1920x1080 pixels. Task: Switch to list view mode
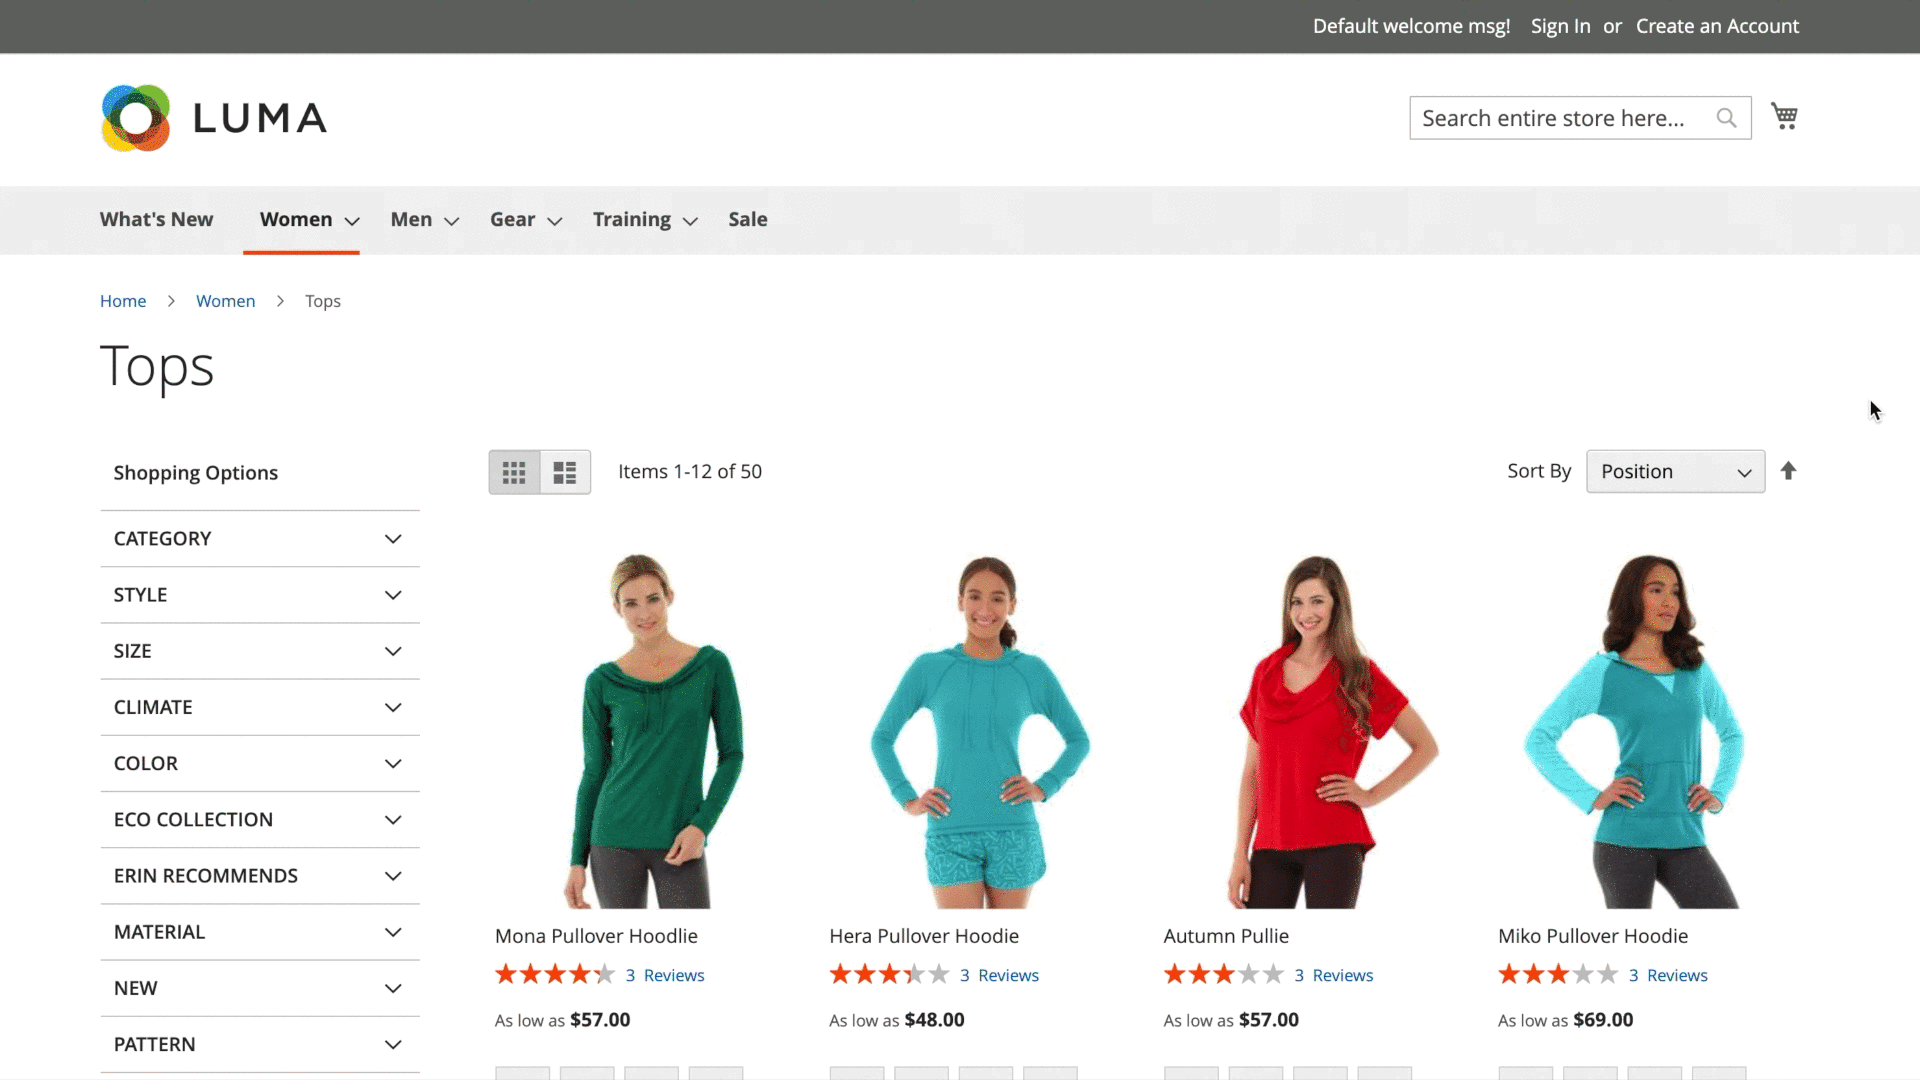point(565,472)
